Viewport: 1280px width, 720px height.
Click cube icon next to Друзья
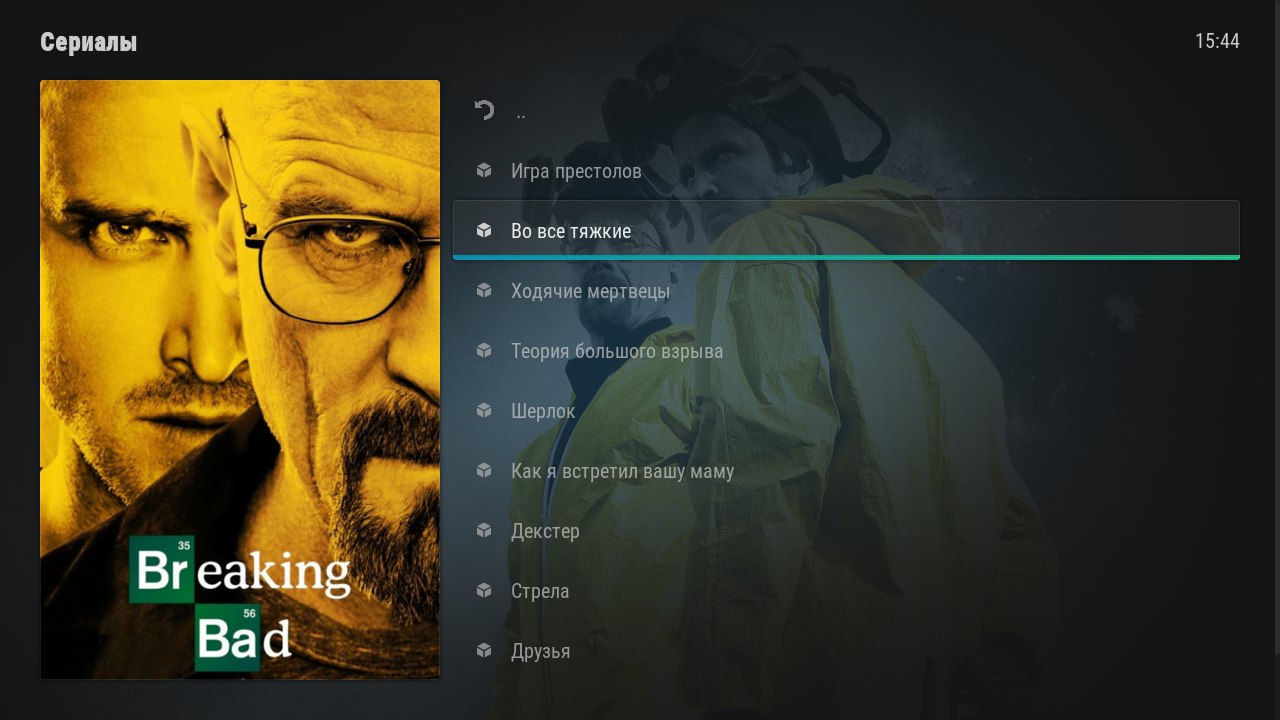tap(484, 651)
